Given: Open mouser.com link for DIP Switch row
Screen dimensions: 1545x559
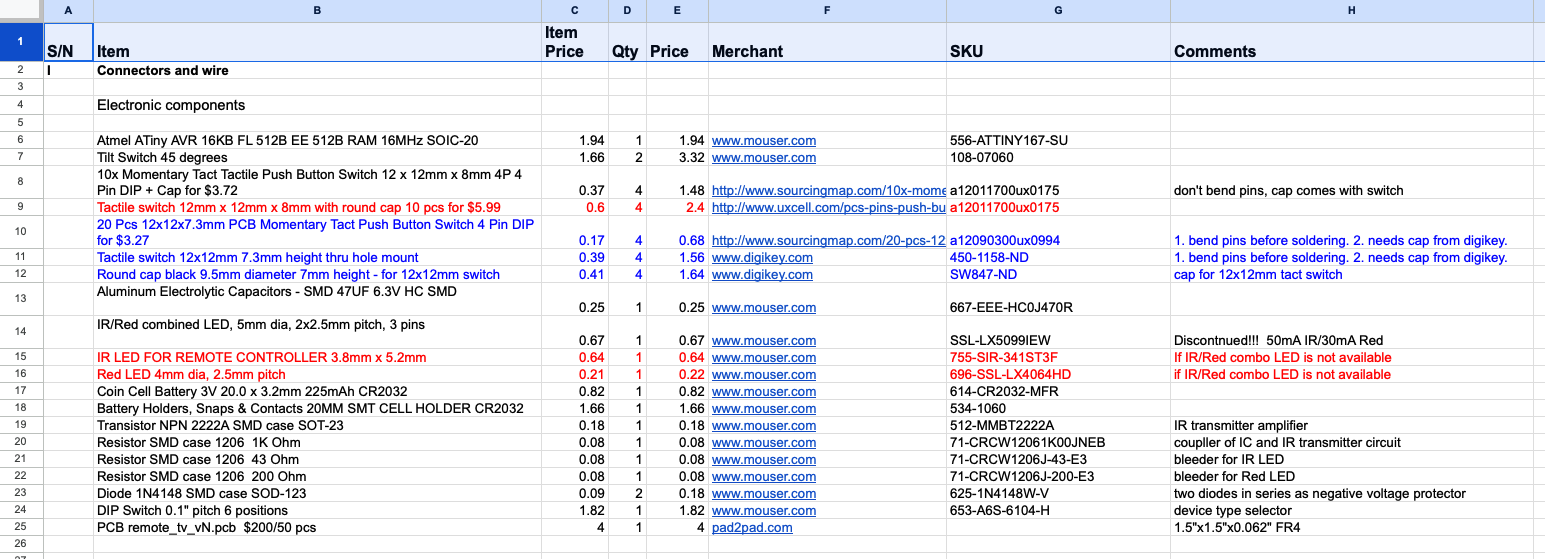Looking at the screenshot, I should [x=764, y=511].
